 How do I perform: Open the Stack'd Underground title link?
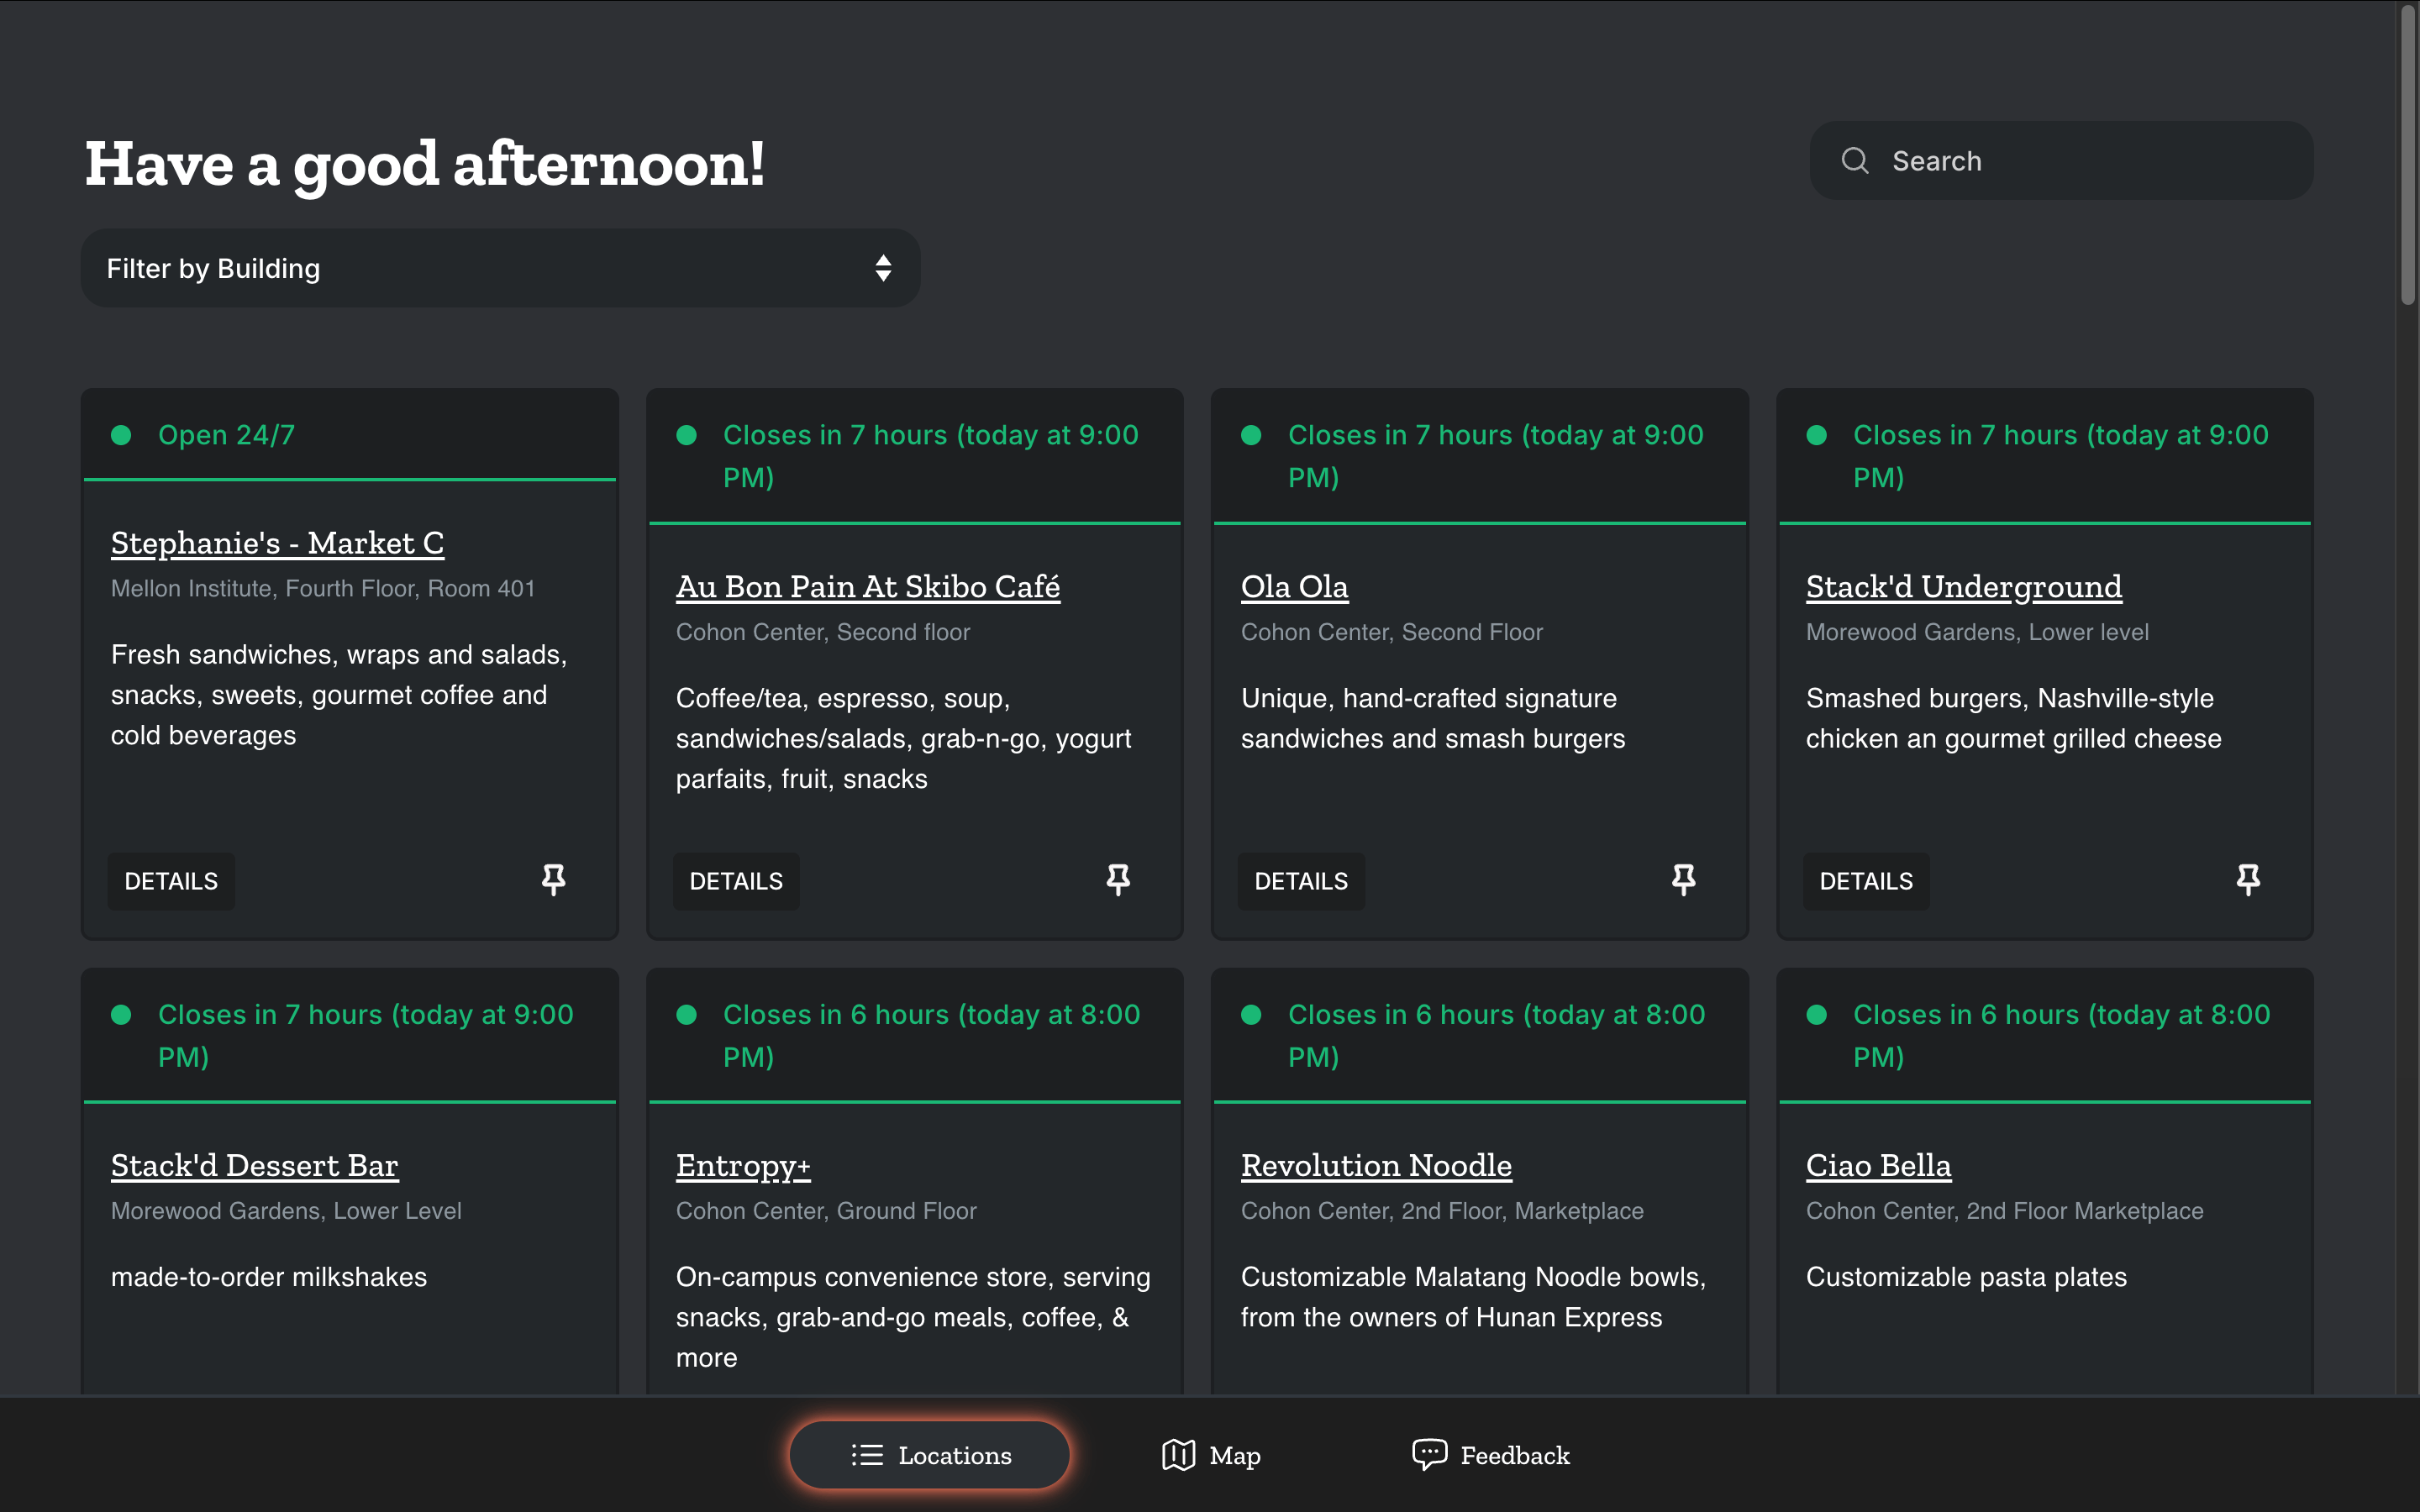click(x=1963, y=587)
